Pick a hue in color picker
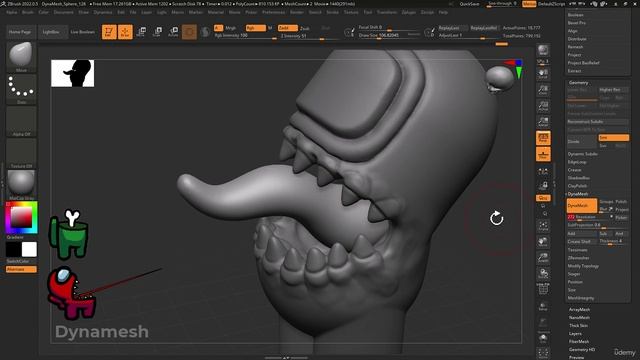Image resolution: width=640 pixels, height=360 pixels. 21,217
